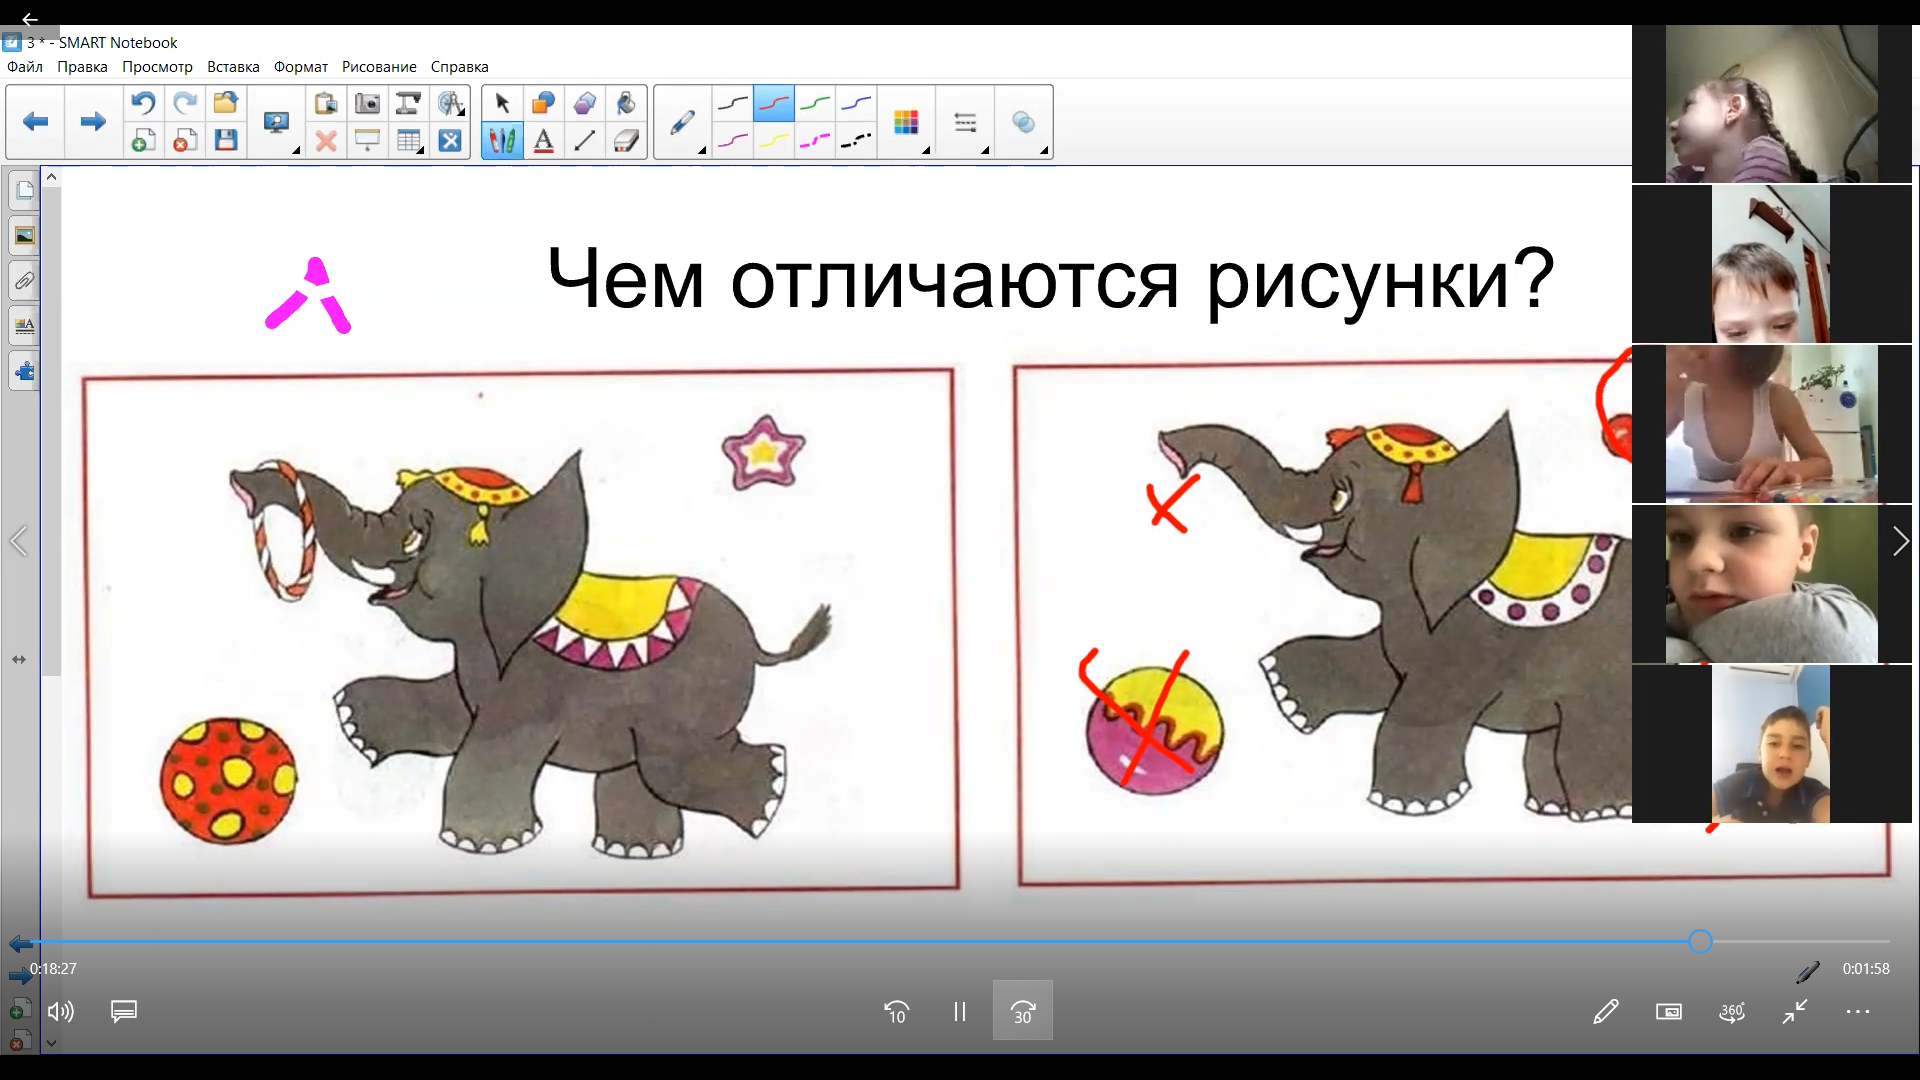Open the Attachments paperclip sidebar tab
Image resolution: width=1920 pixels, height=1080 pixels.
coord(24,281)
